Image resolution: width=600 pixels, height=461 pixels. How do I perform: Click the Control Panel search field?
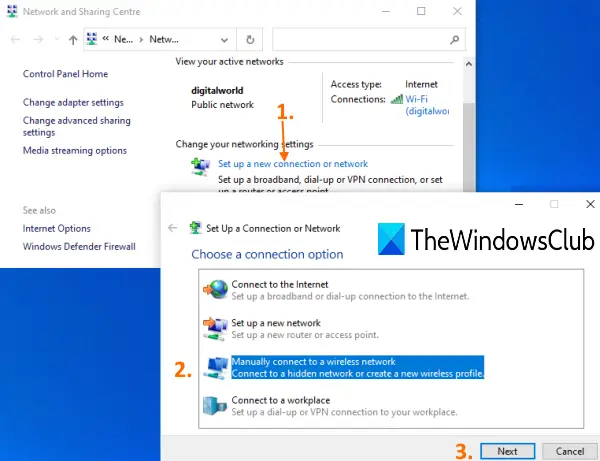point(369,39)
